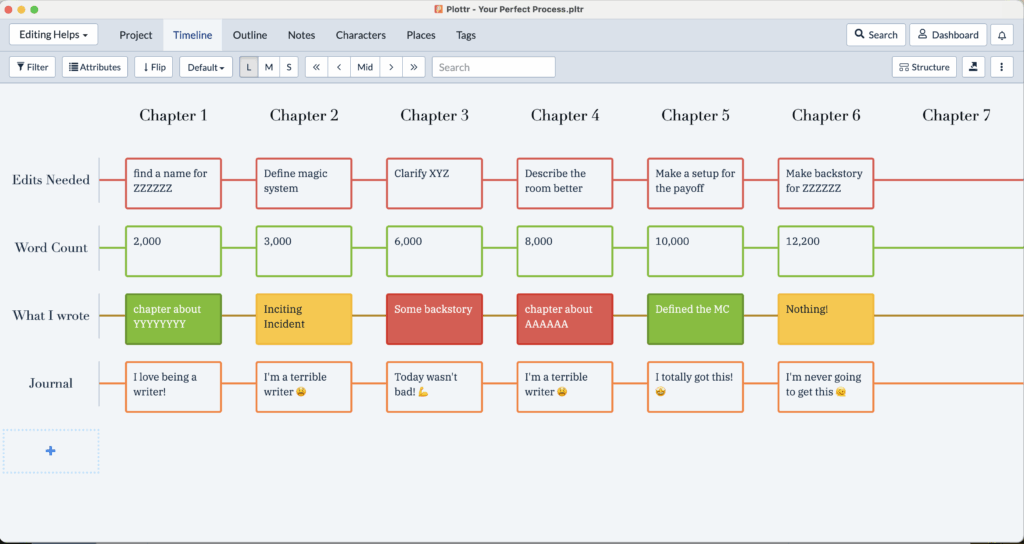The width and height of the screenshot is (1024, 544).
Task: Open the Dashboard
Action: click(x=948, y=35)
